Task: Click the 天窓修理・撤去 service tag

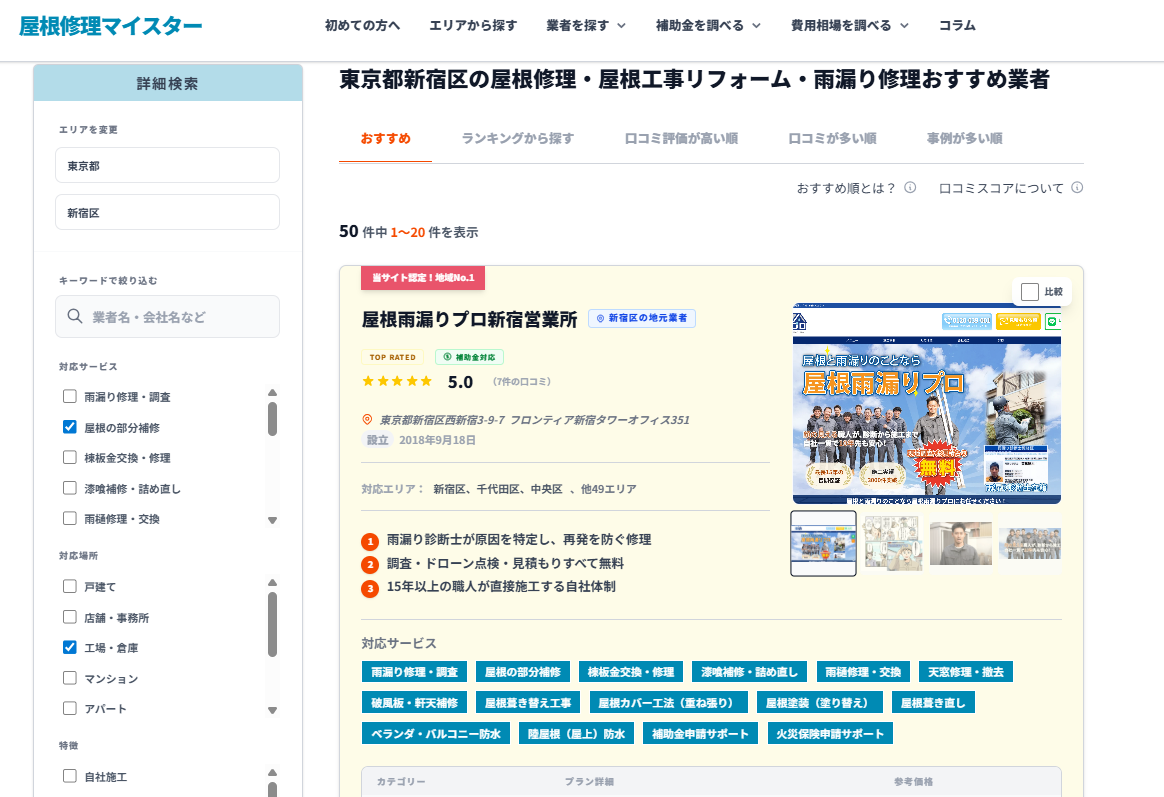Action: [x=966, y=672]
